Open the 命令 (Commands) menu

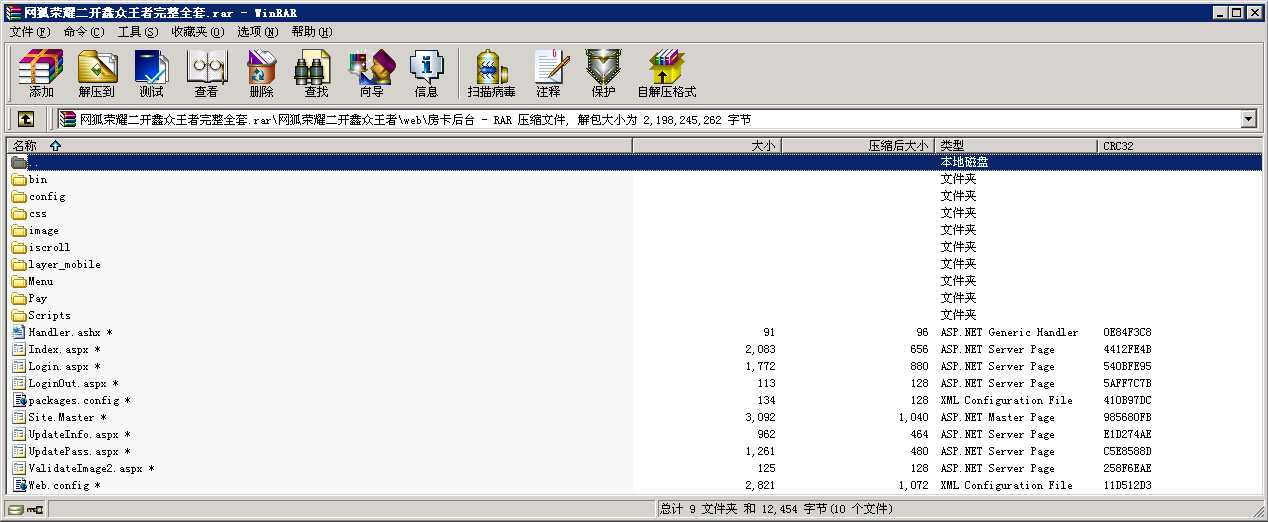point(83,32)
